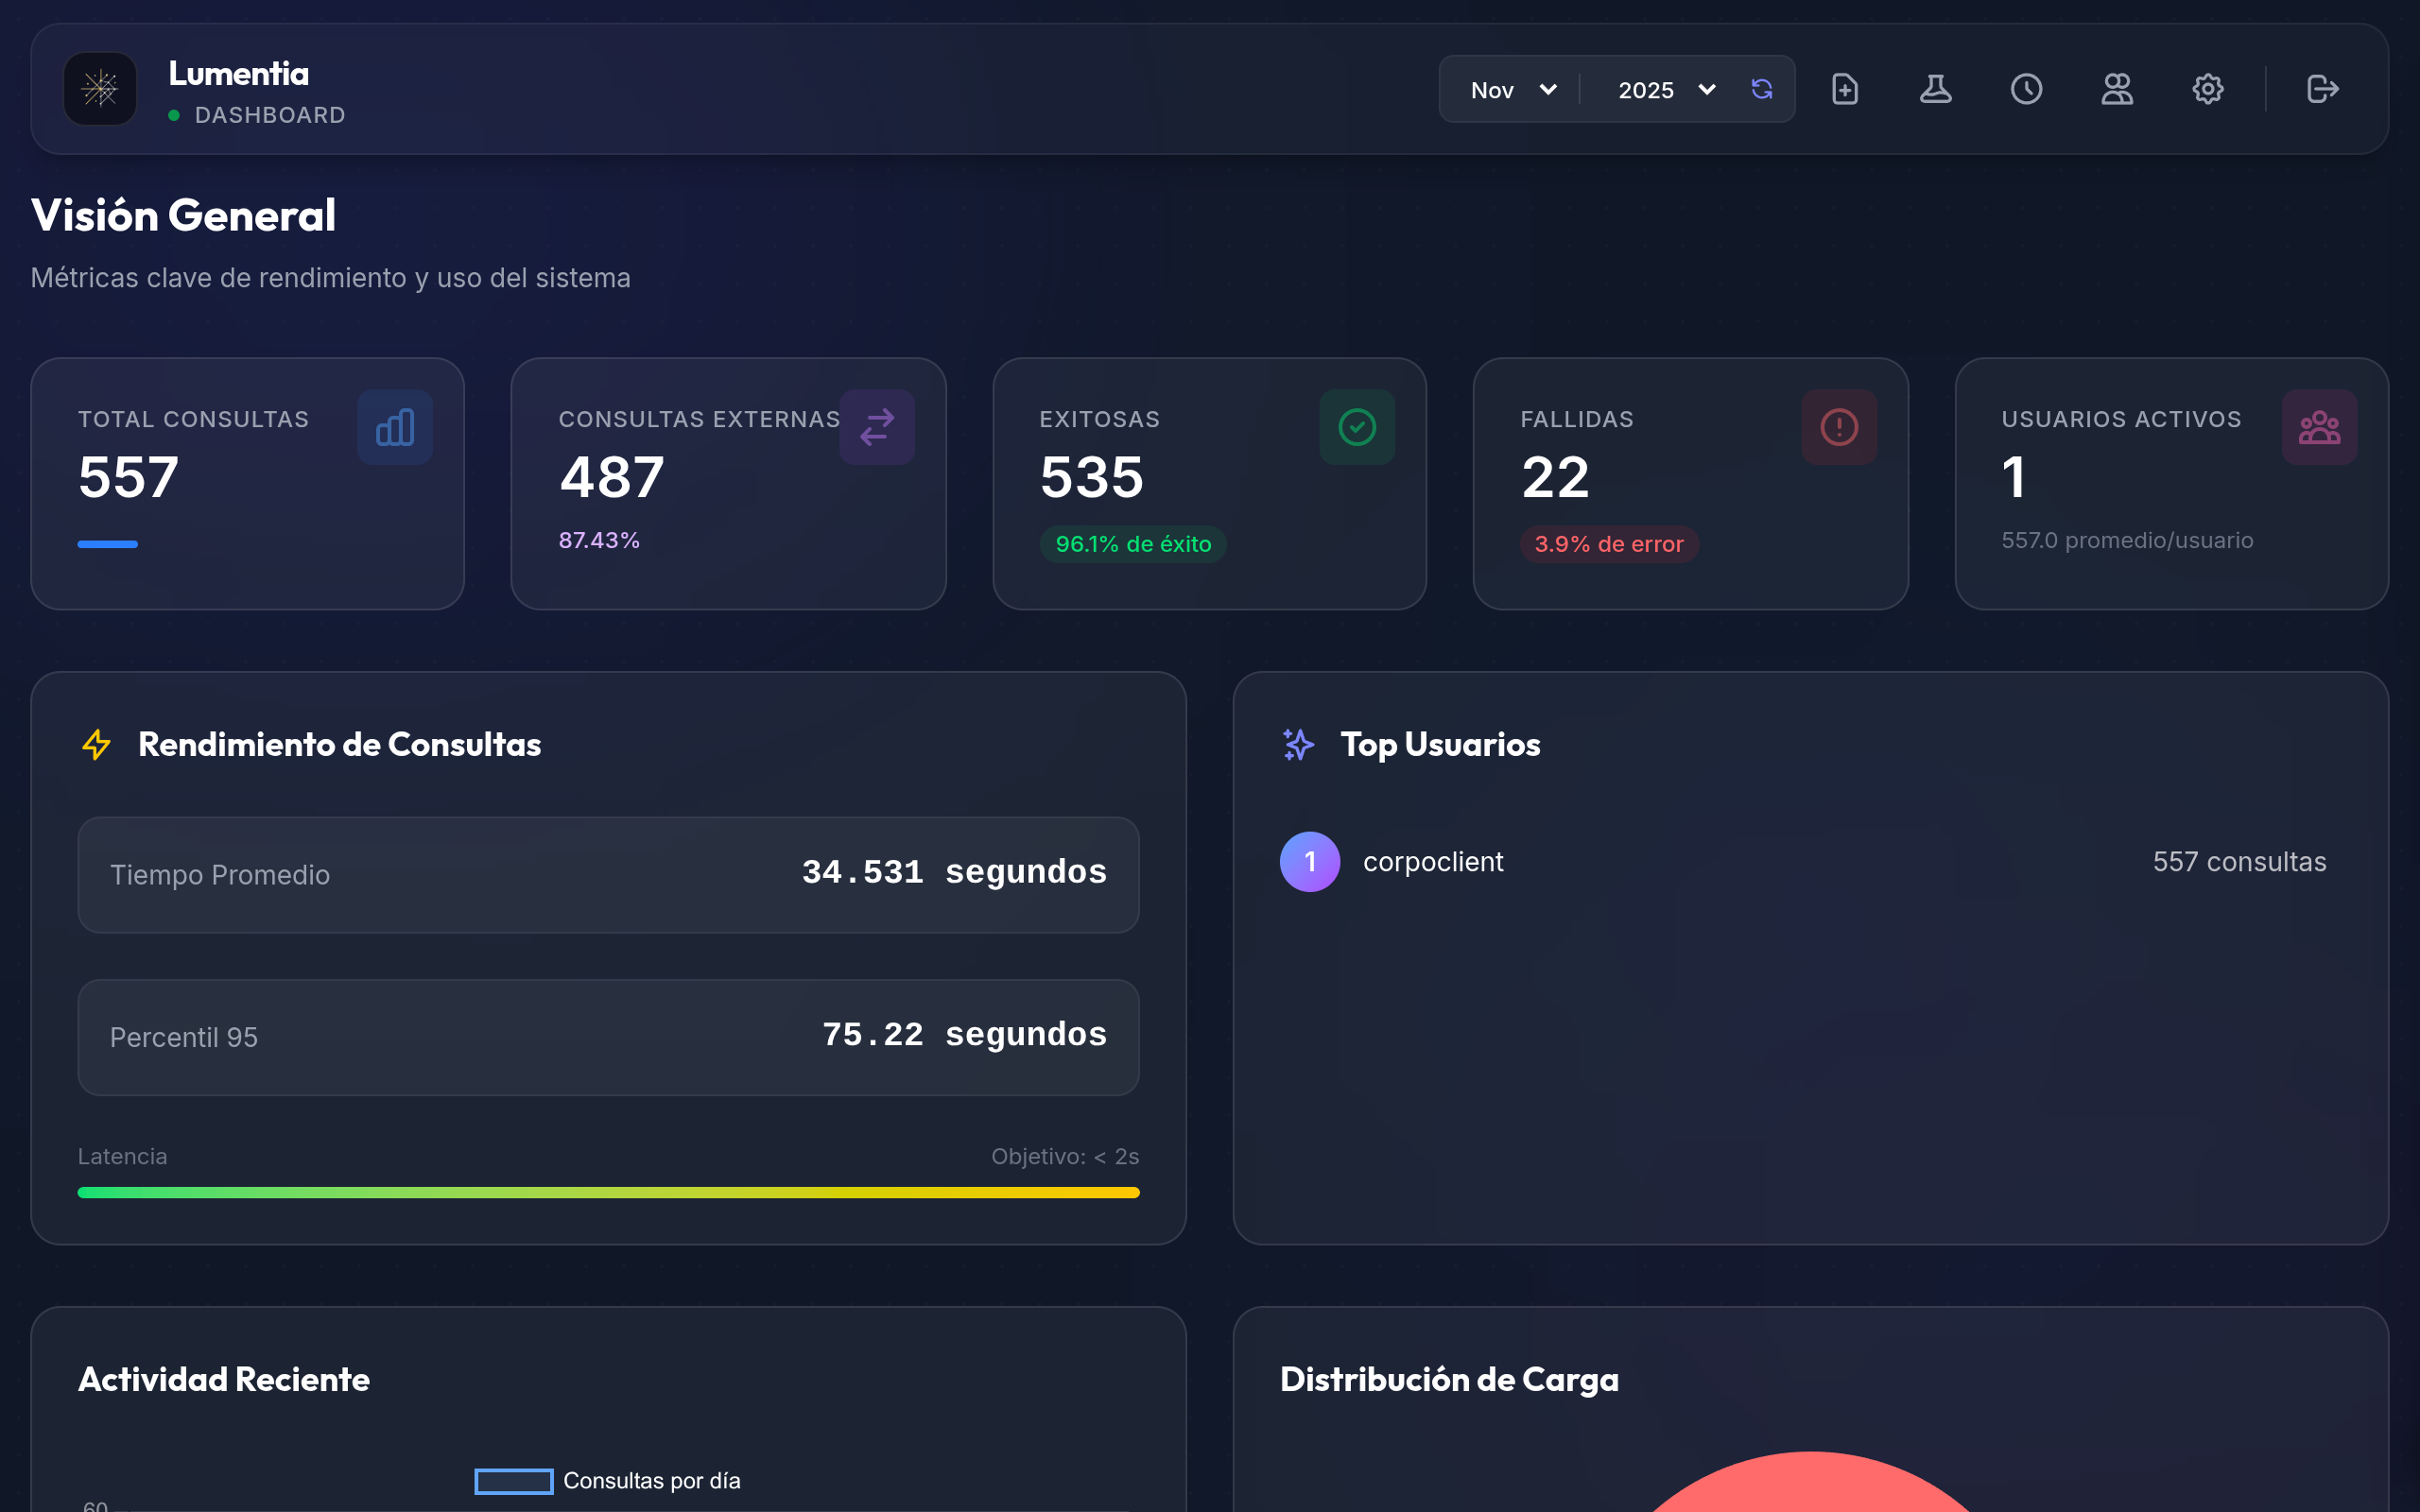
Task: Click the bar chart icon on Total Consultas card
Action: [395, 427]
